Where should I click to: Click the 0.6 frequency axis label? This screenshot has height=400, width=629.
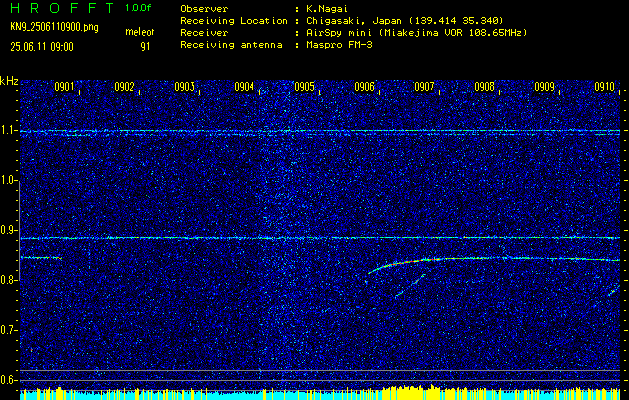tap(8, 380)
